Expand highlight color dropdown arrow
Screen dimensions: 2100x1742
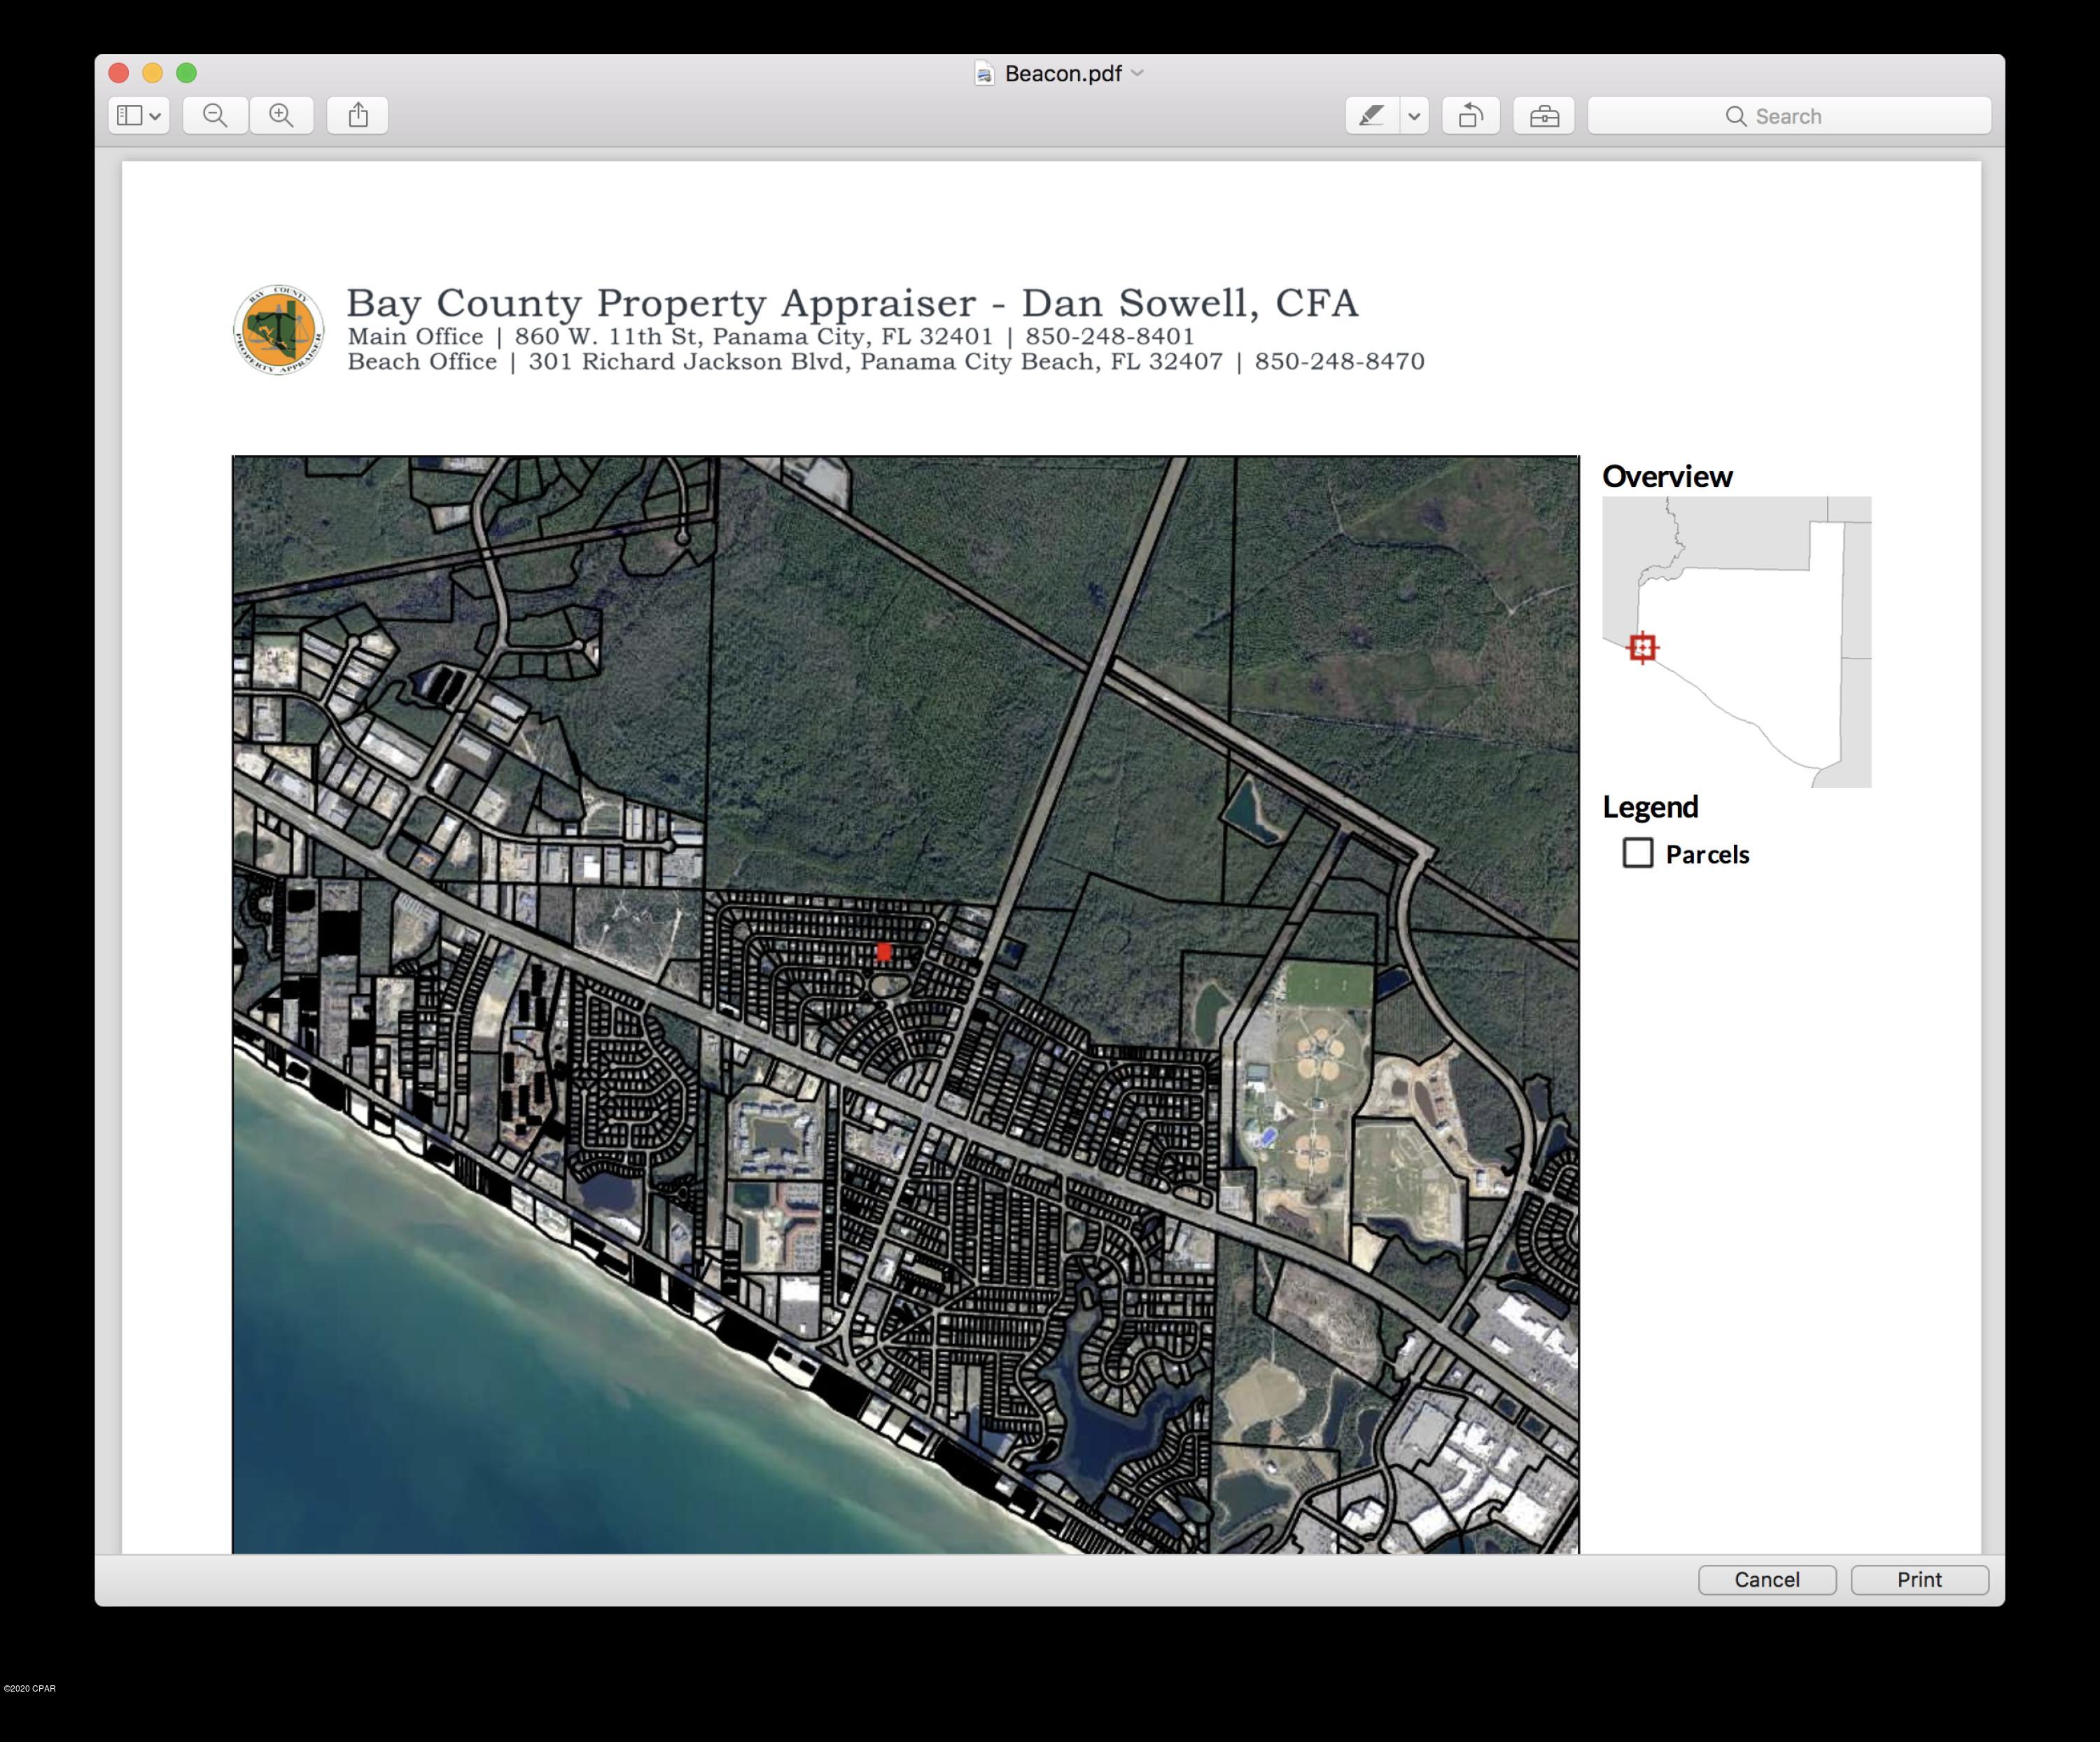coord(1414,116)
